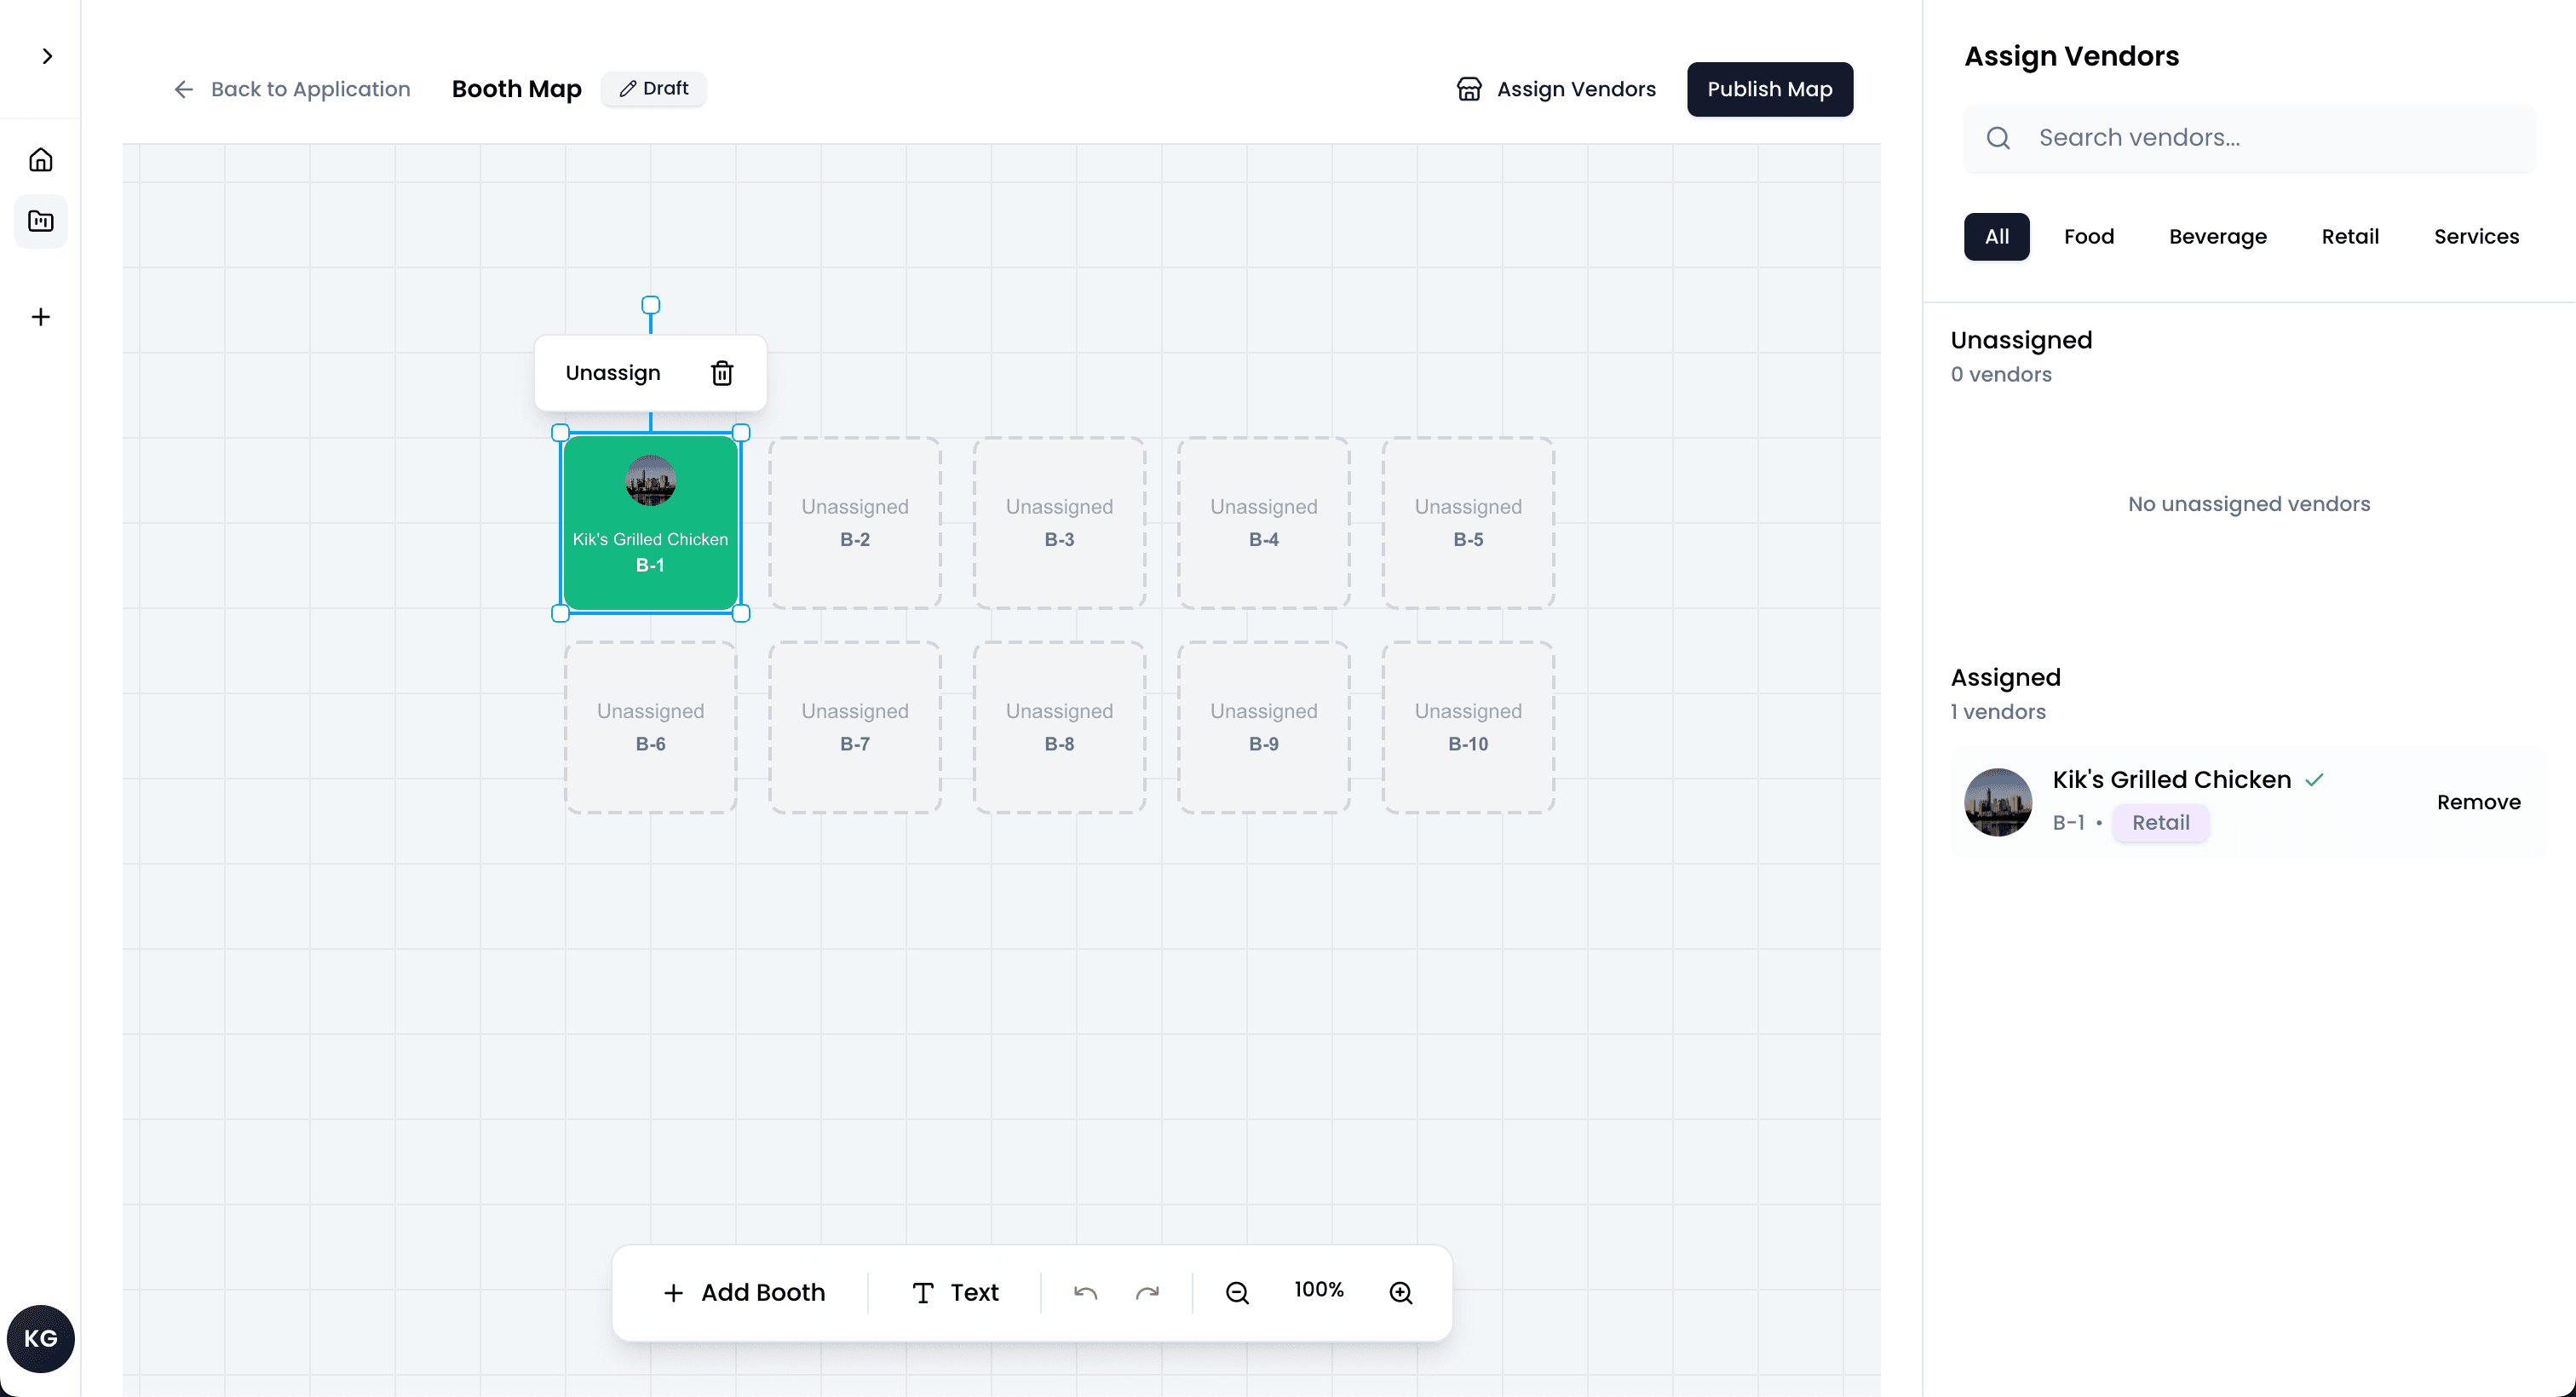
Task: Delete booth with the trash icon
Action: pyautogui.click(x=722, y=373)
